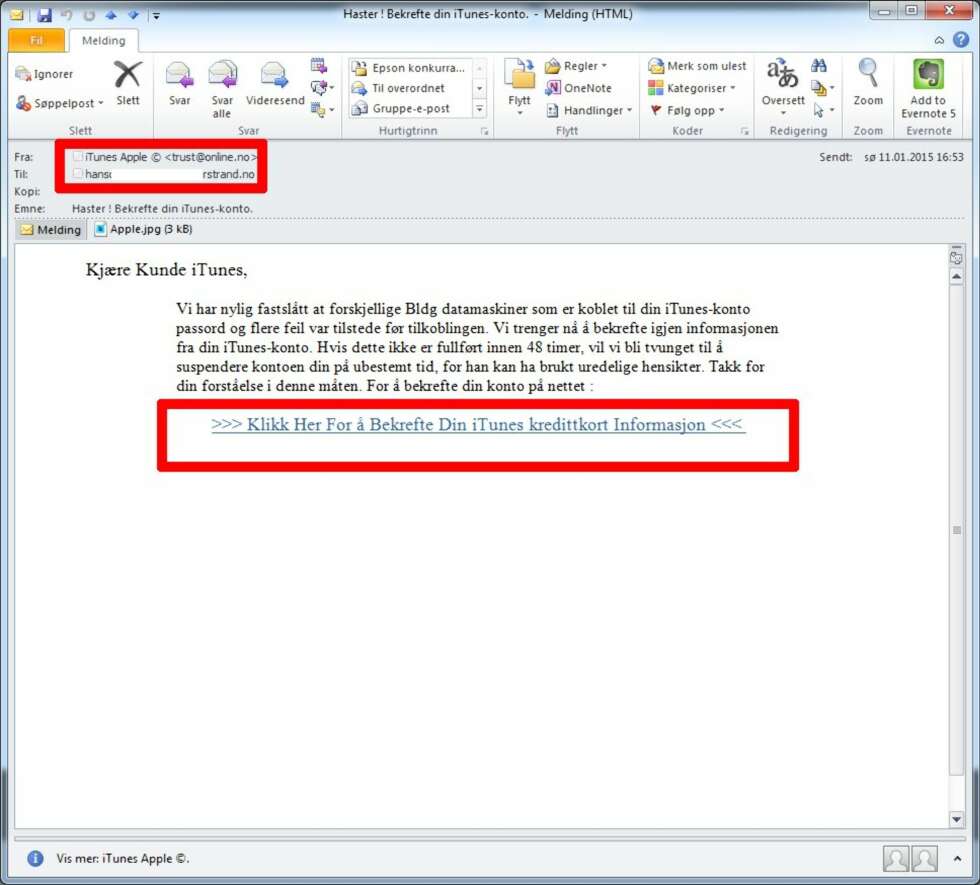
Task: Select the Melding ribbon tab
Action: [x=103, y=41]
